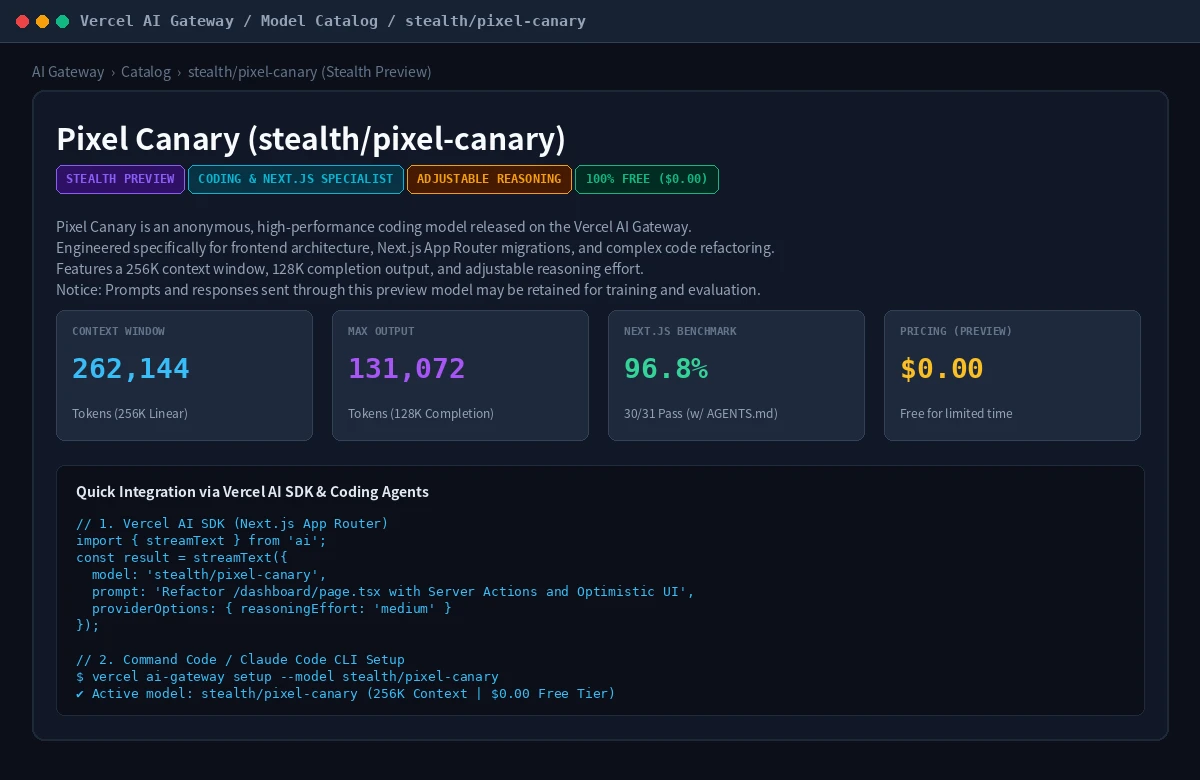
Task: Click the const result = streamText({ line
Action: pos(181,557)
